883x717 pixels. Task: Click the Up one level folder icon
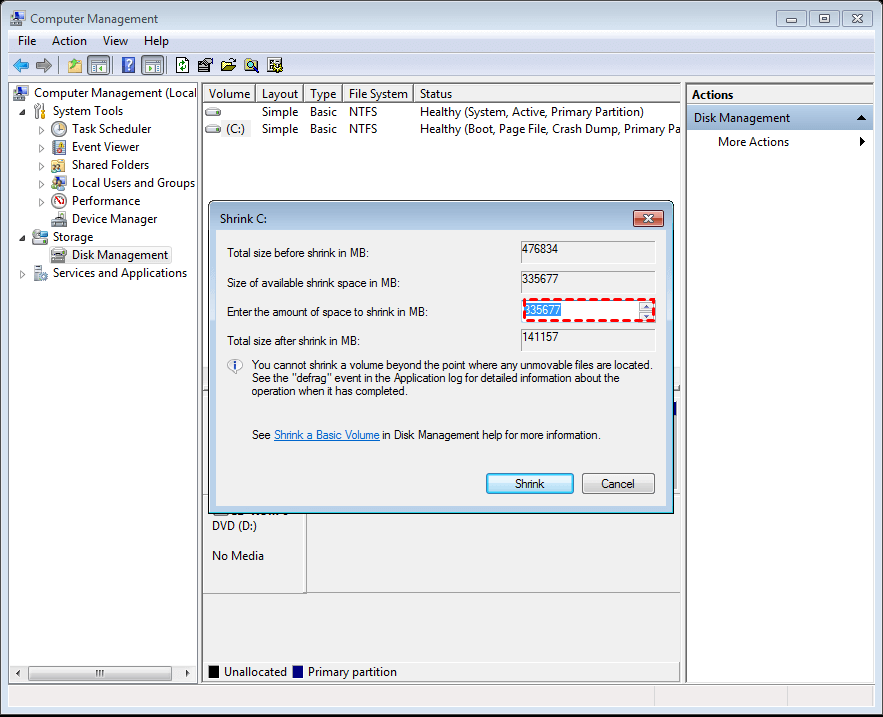(x=74, y=65)
